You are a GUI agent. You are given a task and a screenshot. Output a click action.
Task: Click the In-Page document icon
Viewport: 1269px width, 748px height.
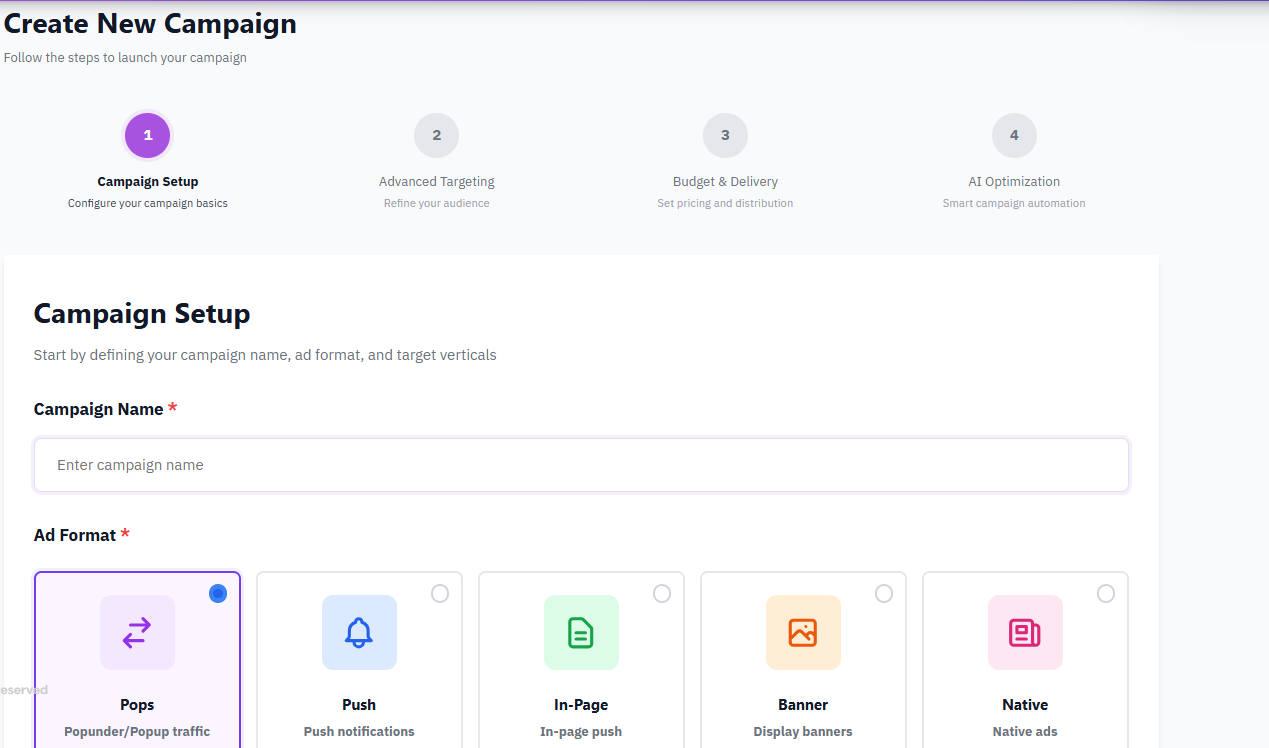pos(581,632)
